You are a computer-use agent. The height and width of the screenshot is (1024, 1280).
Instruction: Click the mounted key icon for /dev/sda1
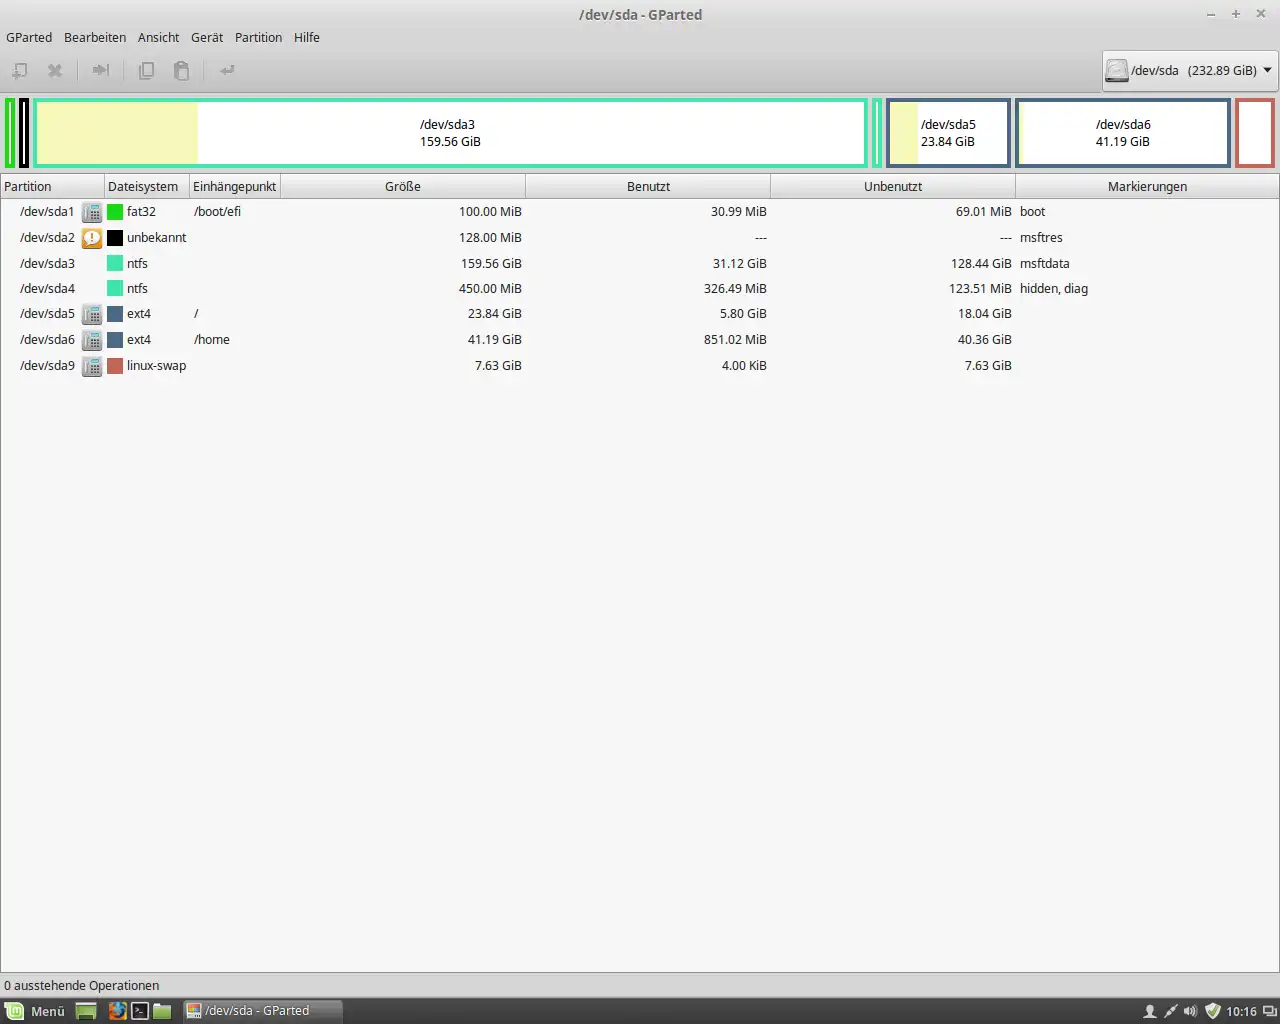click(x=92, y=212)
